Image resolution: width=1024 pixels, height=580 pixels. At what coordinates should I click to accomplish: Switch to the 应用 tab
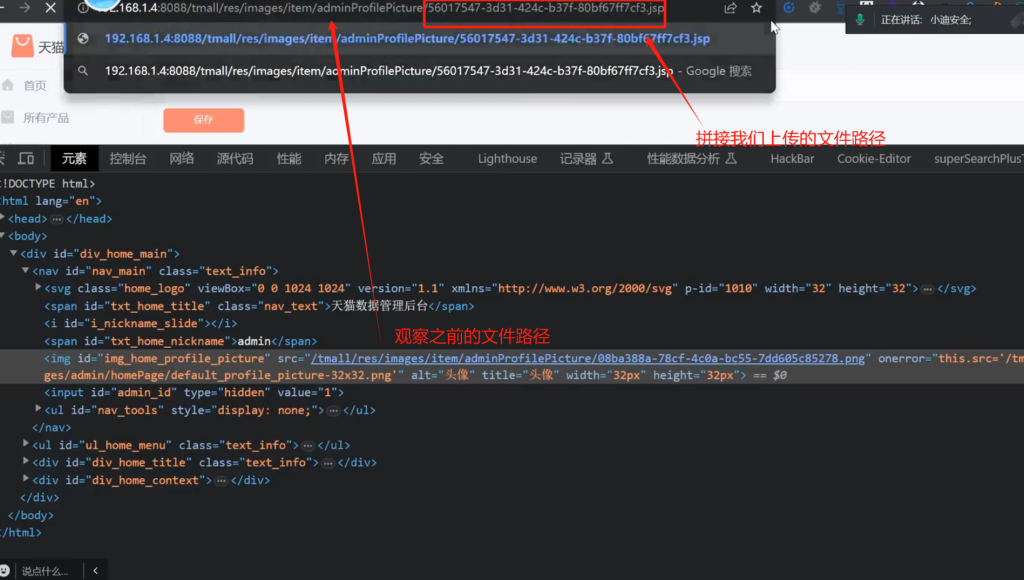click(x=384, y=159)
